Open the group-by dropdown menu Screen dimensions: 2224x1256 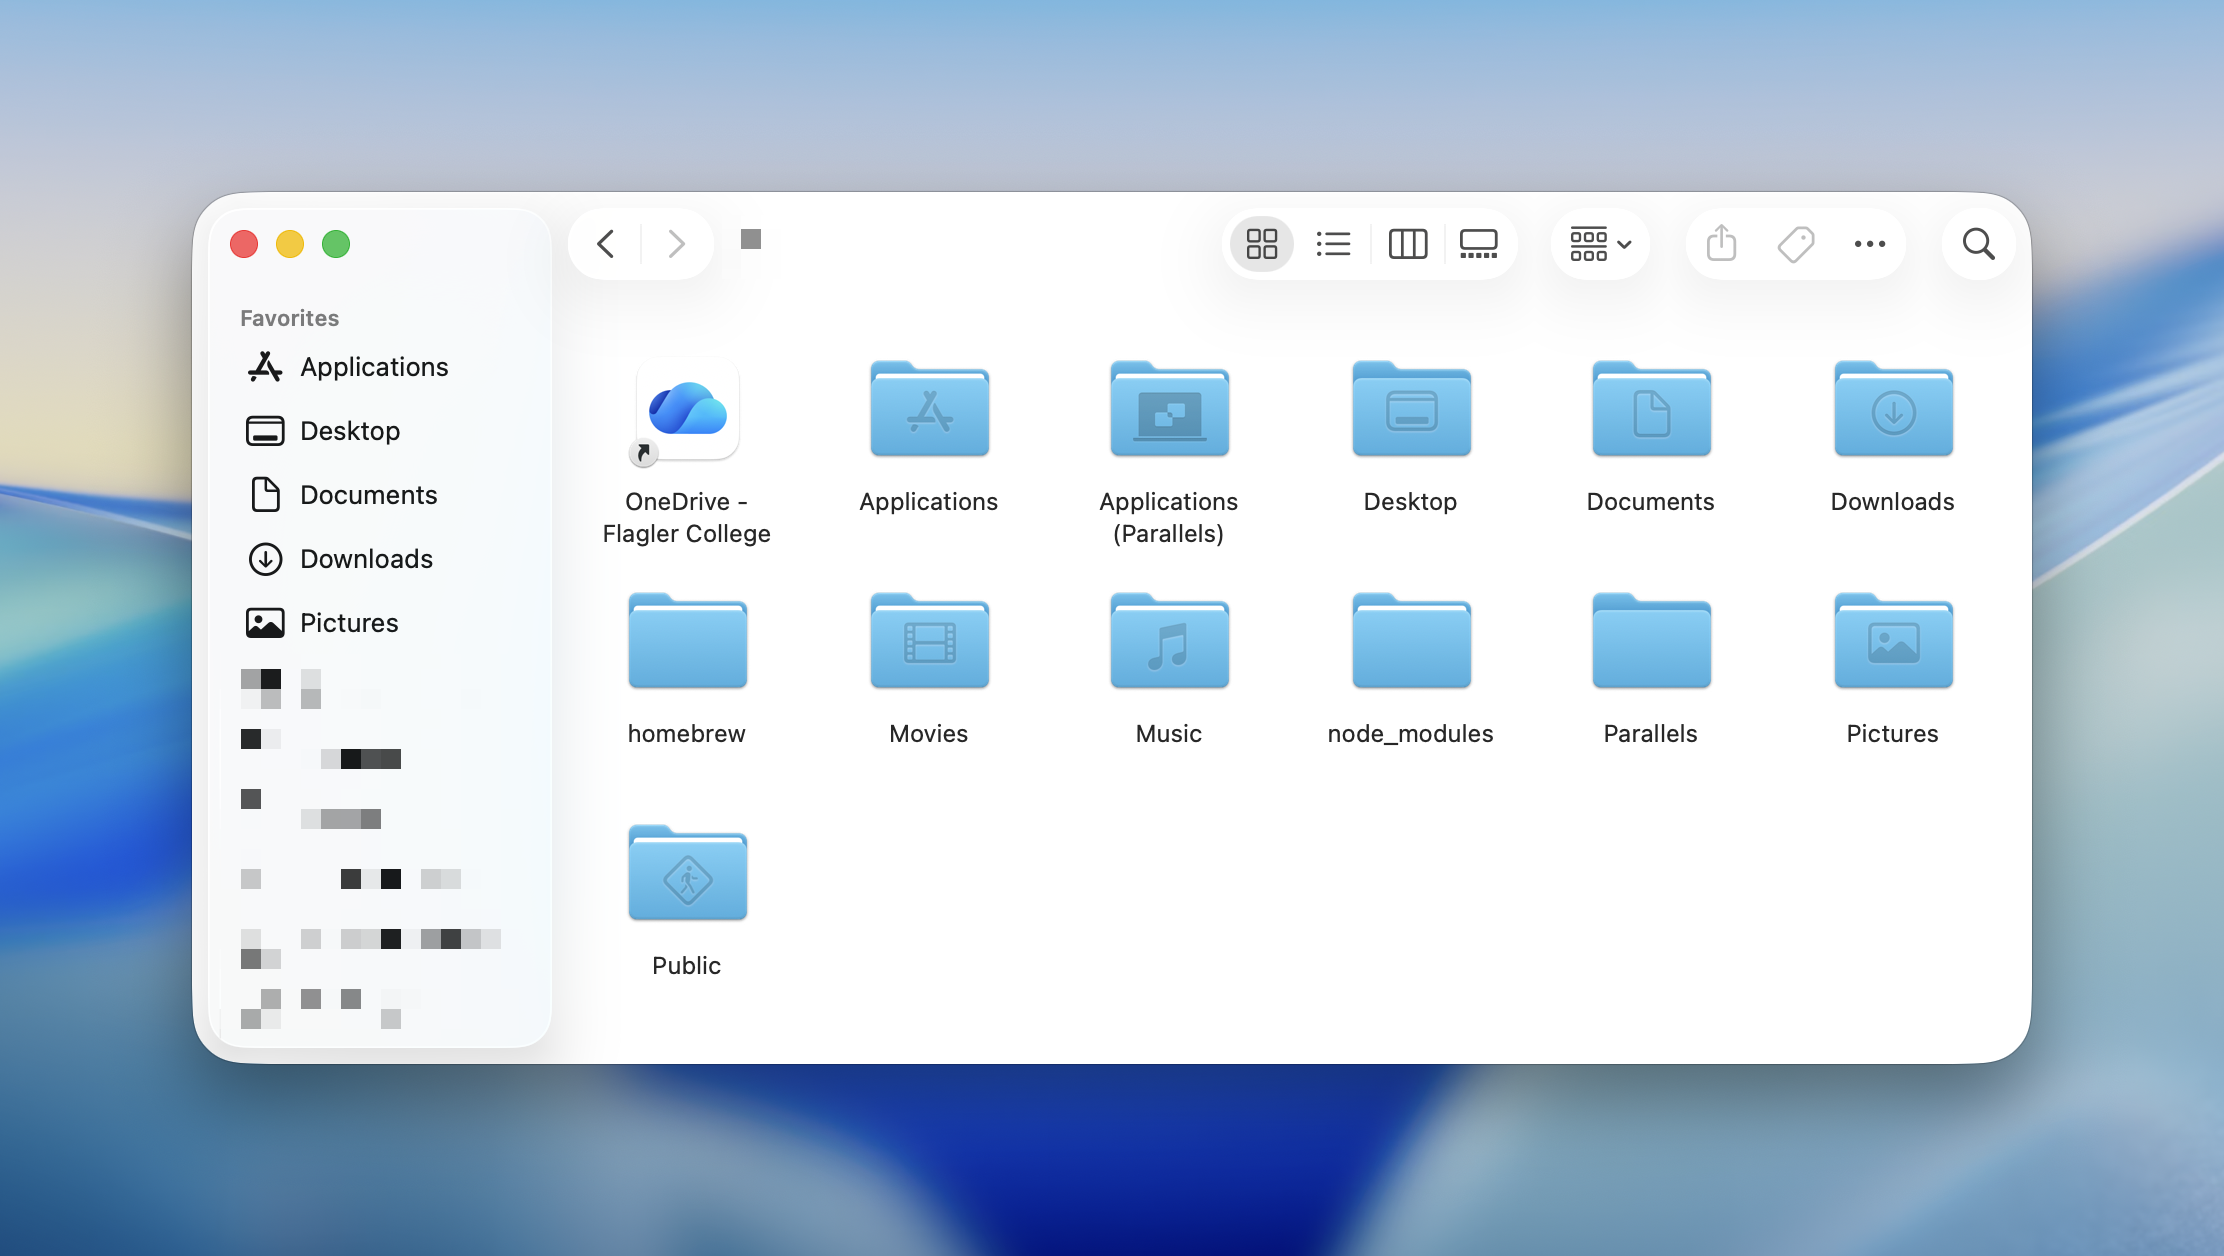(x=1600, y=244)
